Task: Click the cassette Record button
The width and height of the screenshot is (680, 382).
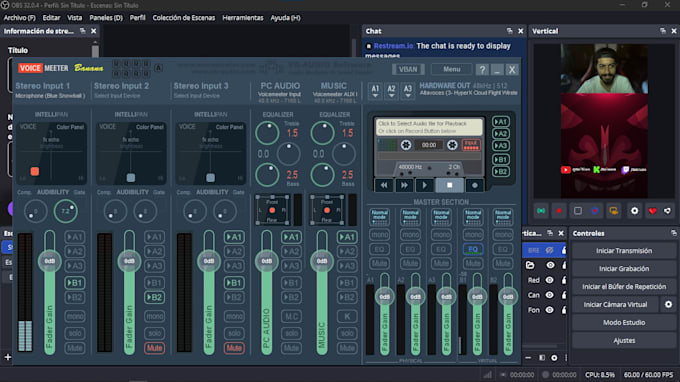Action: (475, 185)
